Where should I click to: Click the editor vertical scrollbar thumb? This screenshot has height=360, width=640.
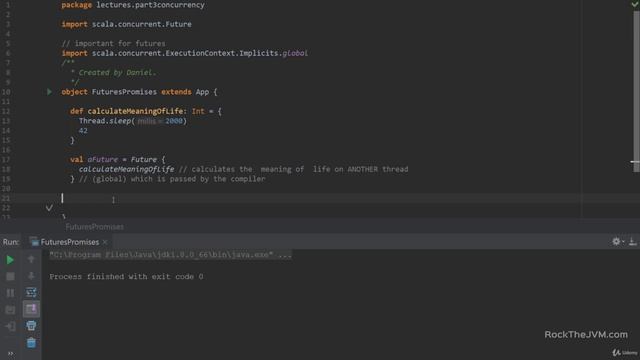(636, 91)
